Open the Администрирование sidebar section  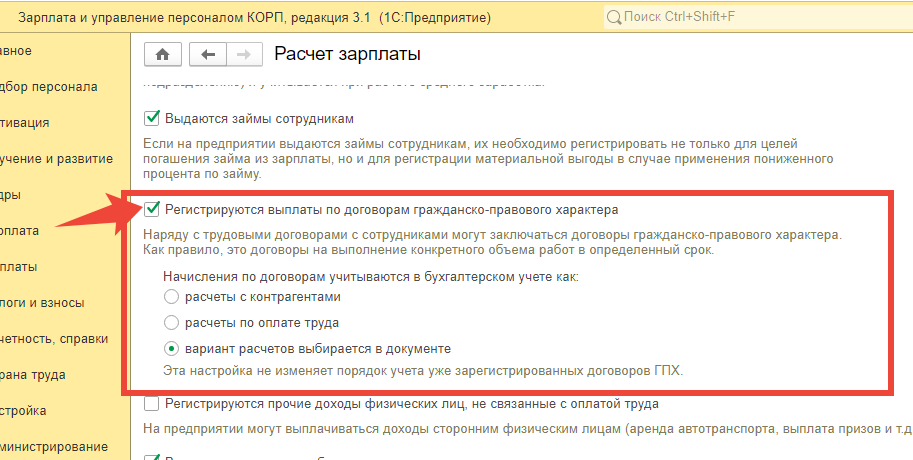(54, 446)
